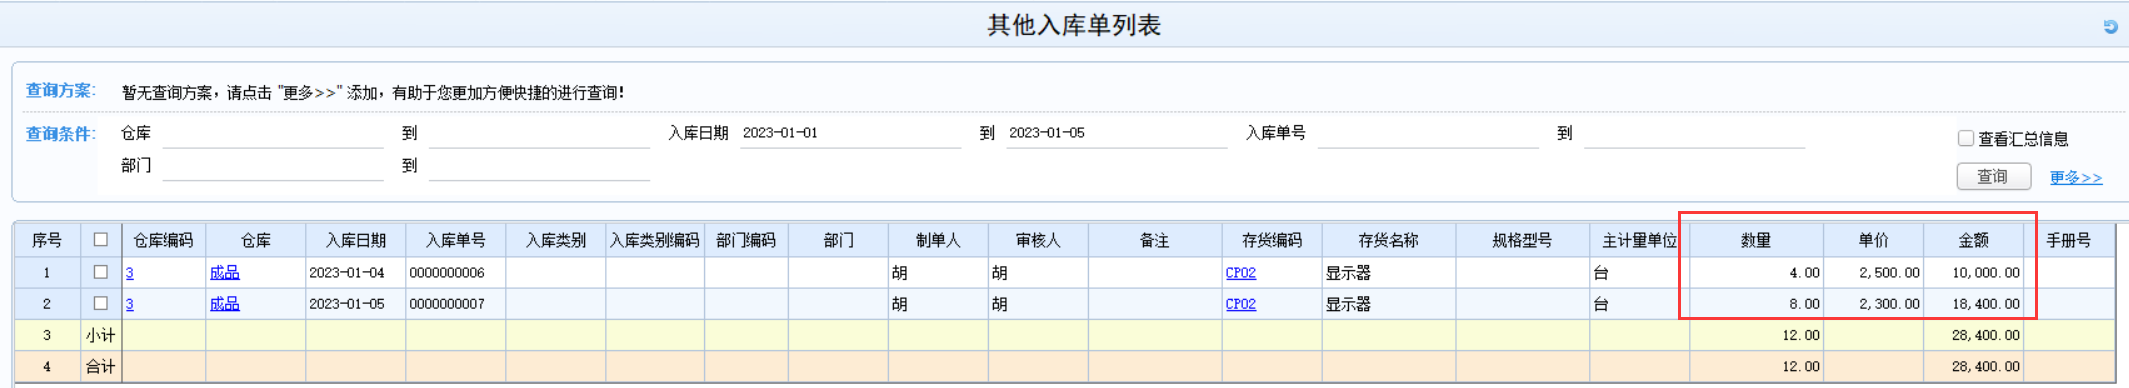Check the checkbox for row 2
Viewport: 2129px width, 388px height.
pyautogui.click(x=100, y=303)
